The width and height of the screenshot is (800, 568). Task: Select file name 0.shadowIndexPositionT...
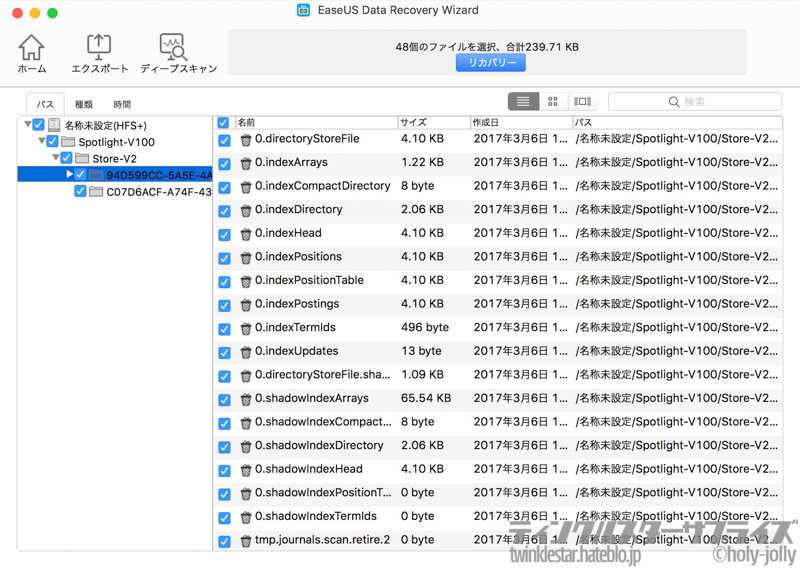pos(323,492)
